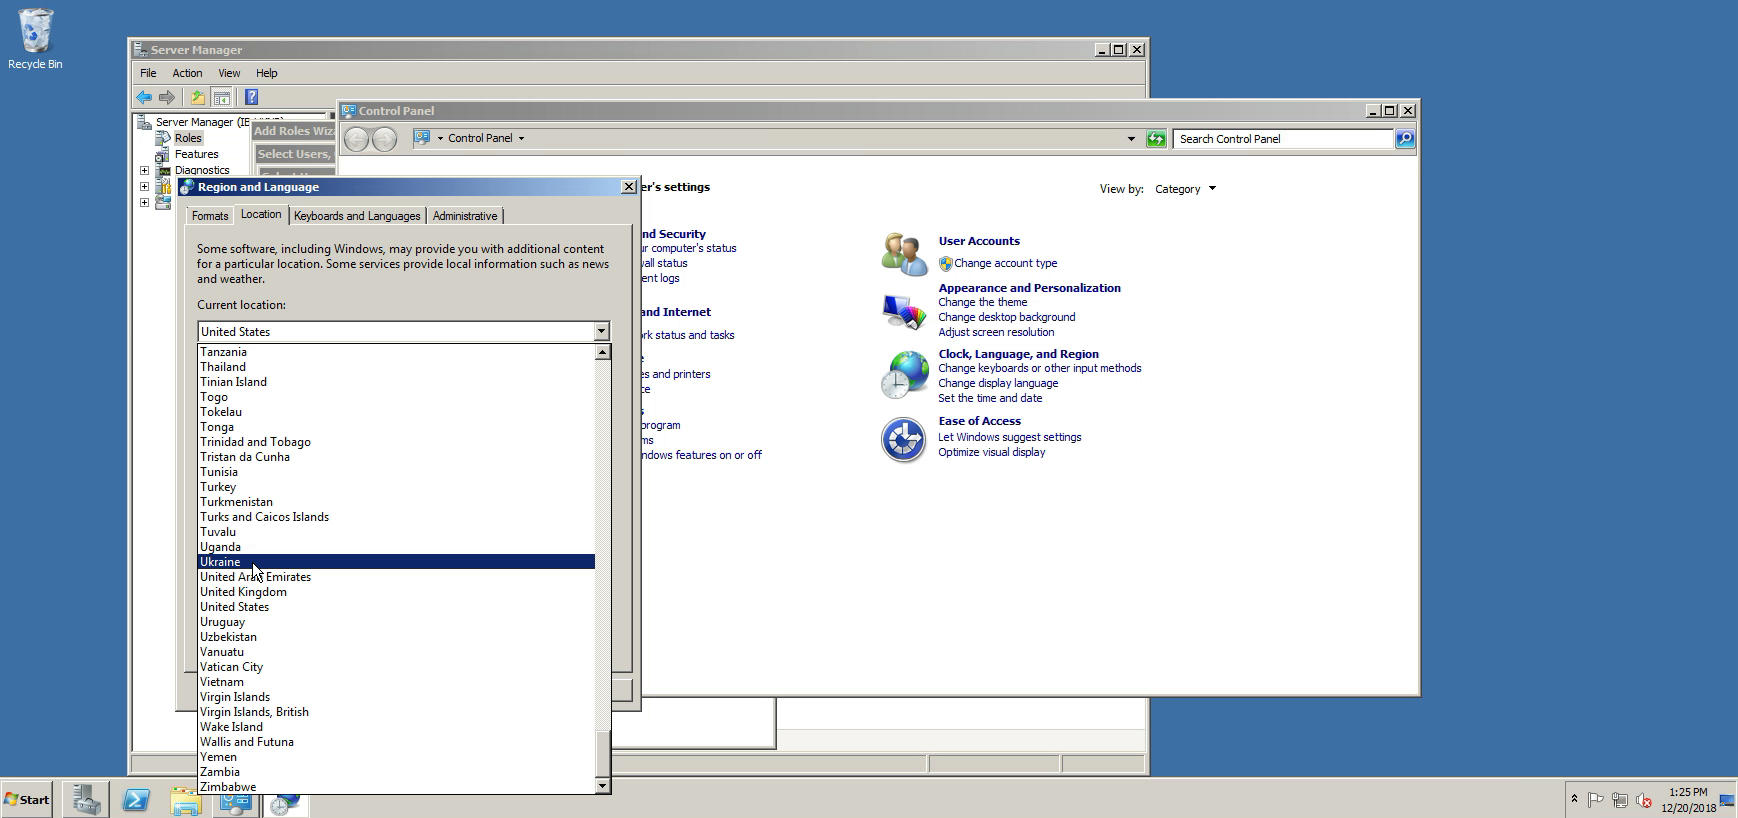Click the location list scroll-down arrow
The width and height of the screenshot is (1738, 818).
[x=602, y=786]
